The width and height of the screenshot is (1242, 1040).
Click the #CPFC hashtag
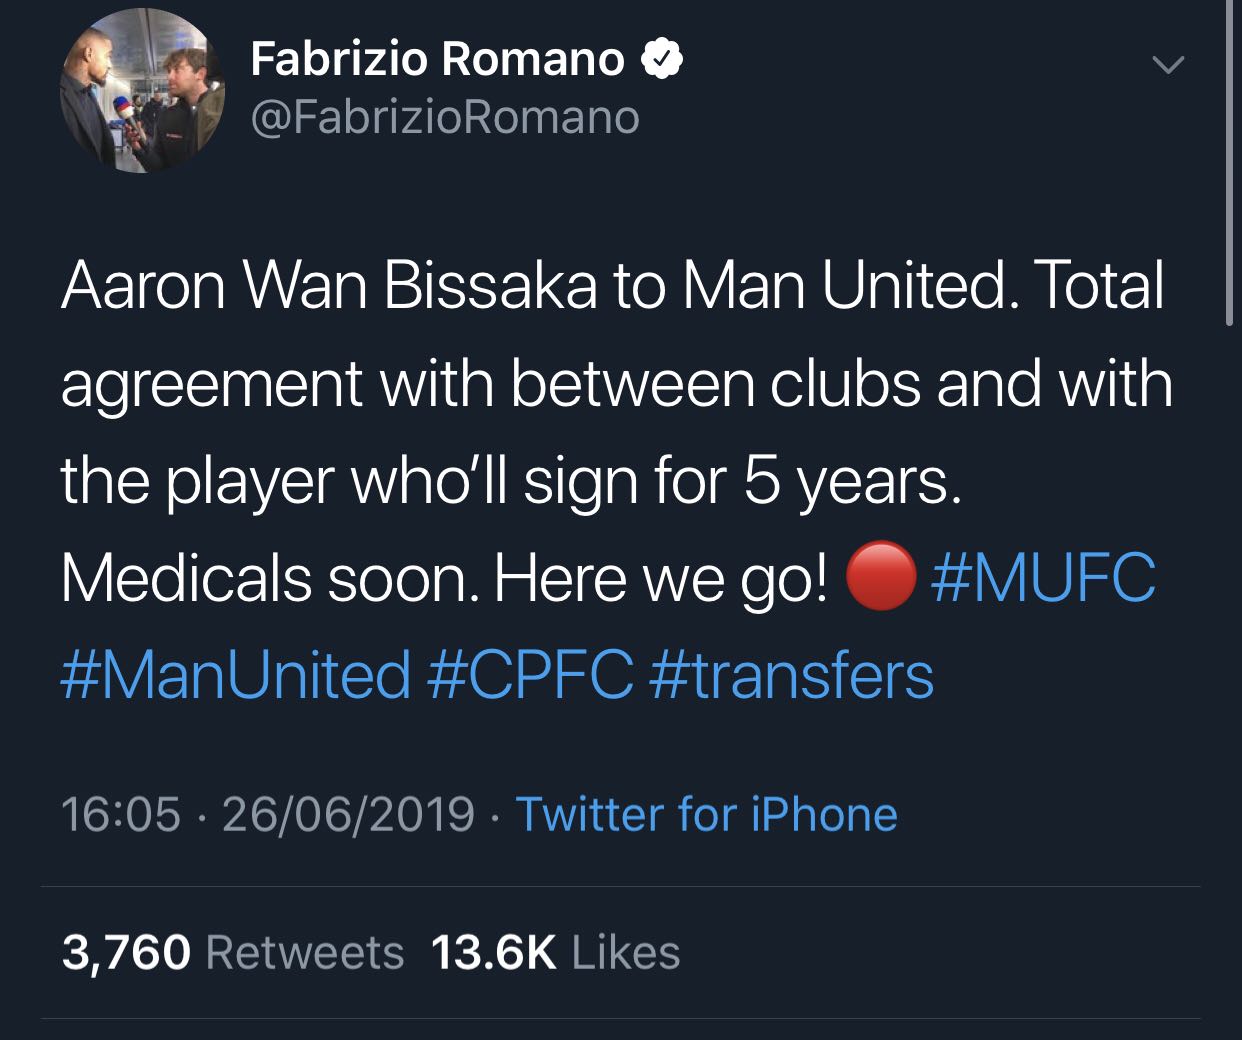coord(530,674)
